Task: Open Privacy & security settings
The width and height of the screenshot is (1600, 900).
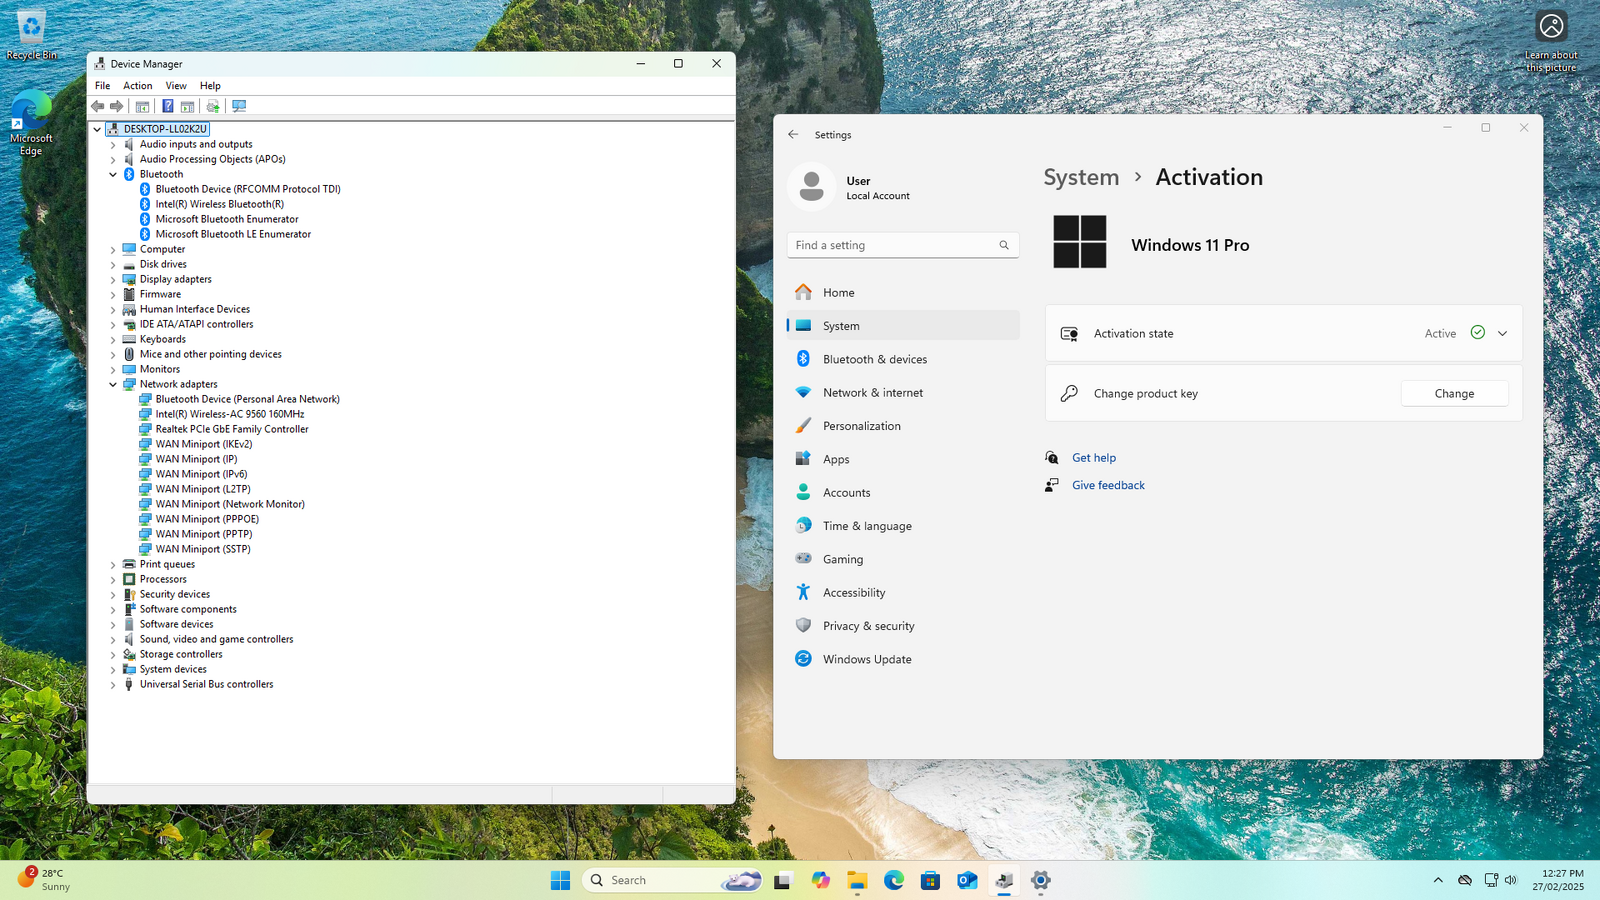Action: point(903,626)
